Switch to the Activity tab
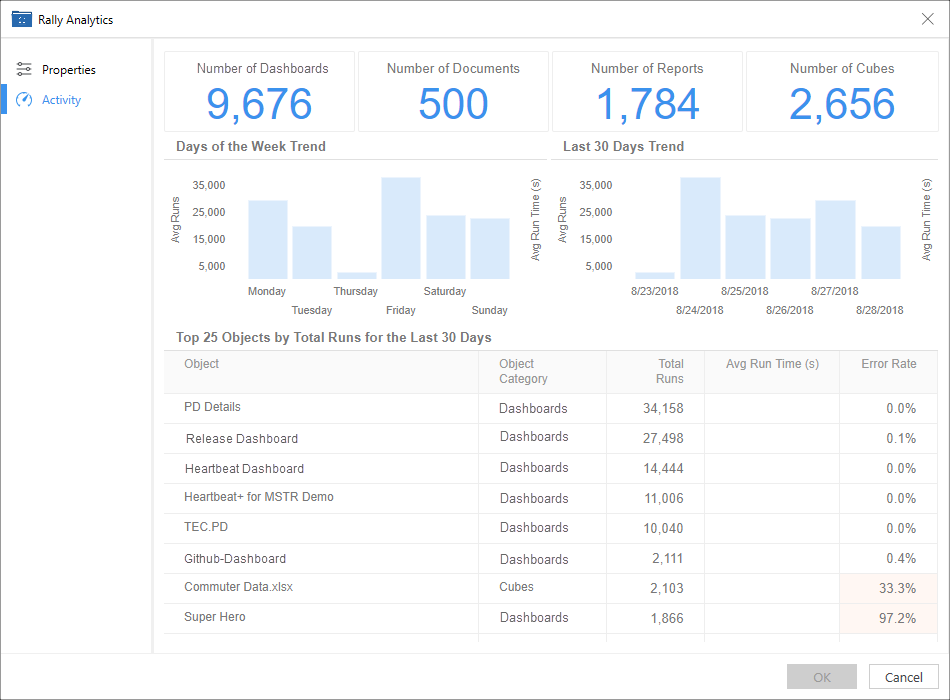Image resolution: width=950 pixels, height=700 pixels. click(61, 100)
